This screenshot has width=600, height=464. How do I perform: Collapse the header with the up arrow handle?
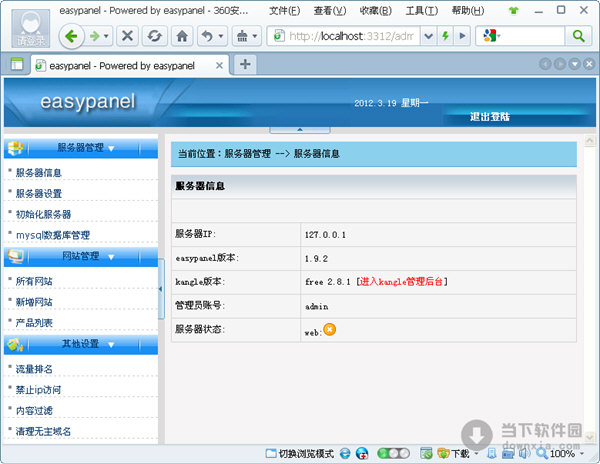[300, 130]
